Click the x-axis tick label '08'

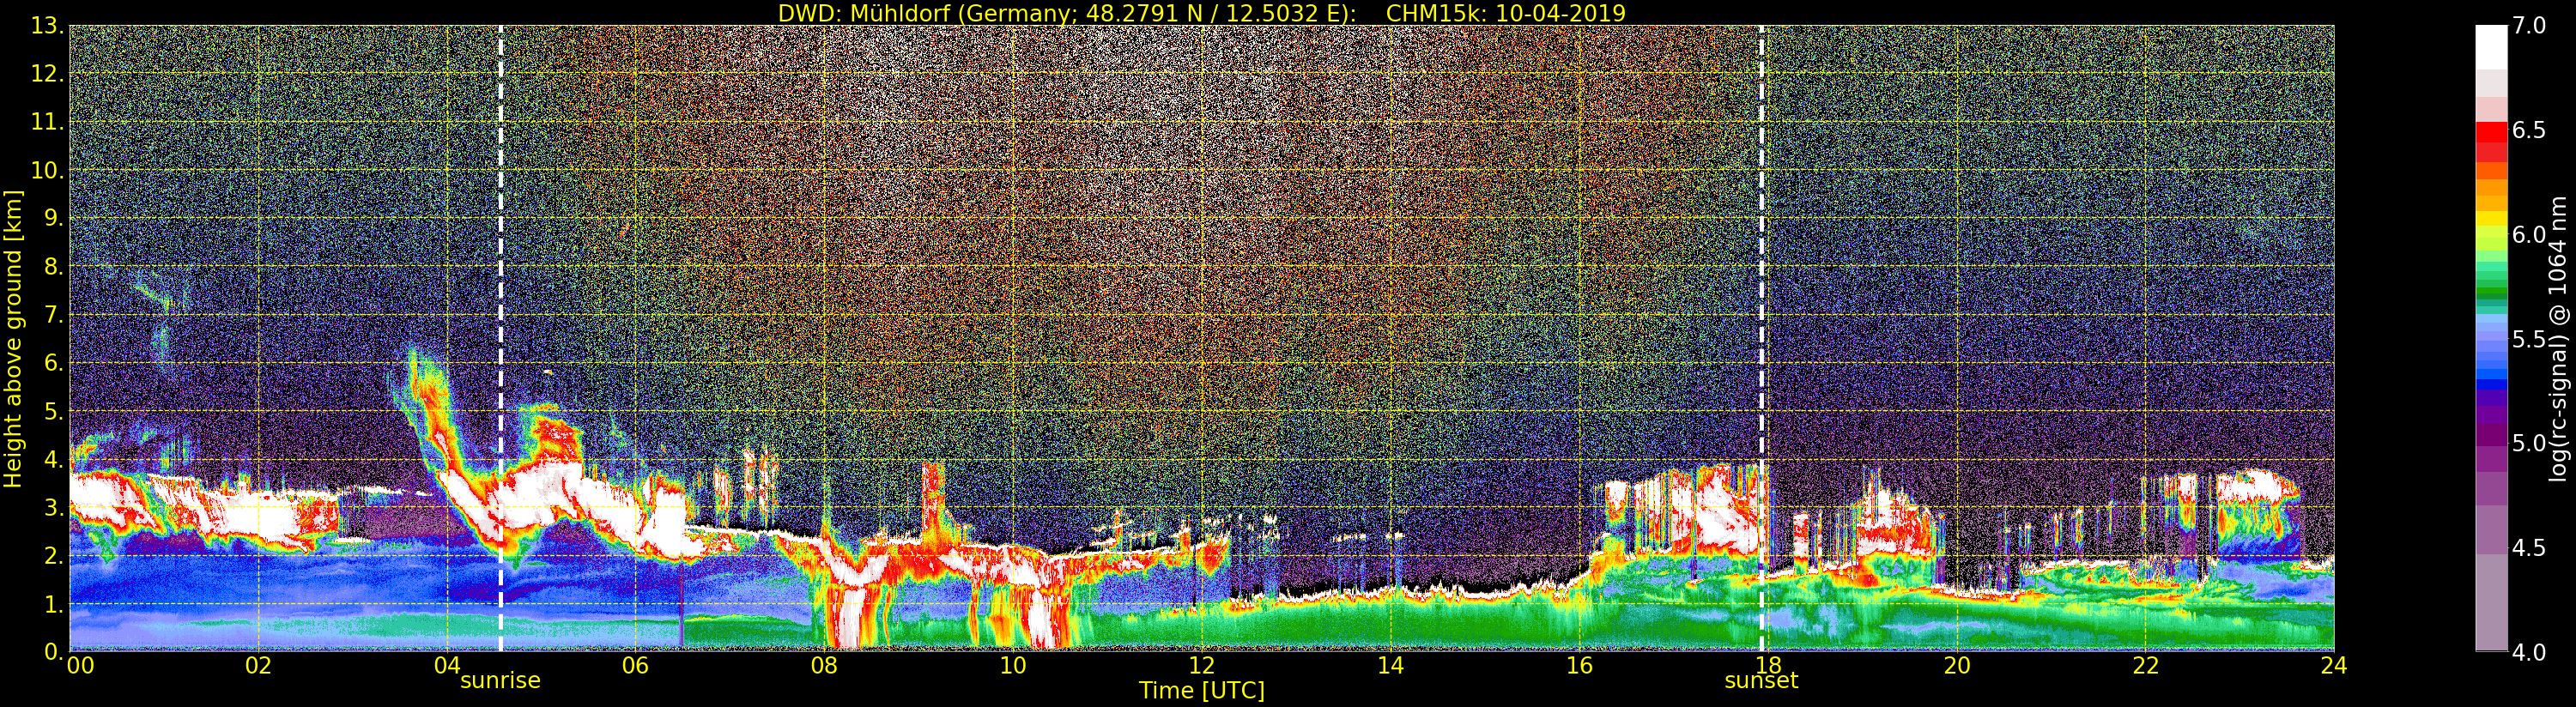point(824,666)
